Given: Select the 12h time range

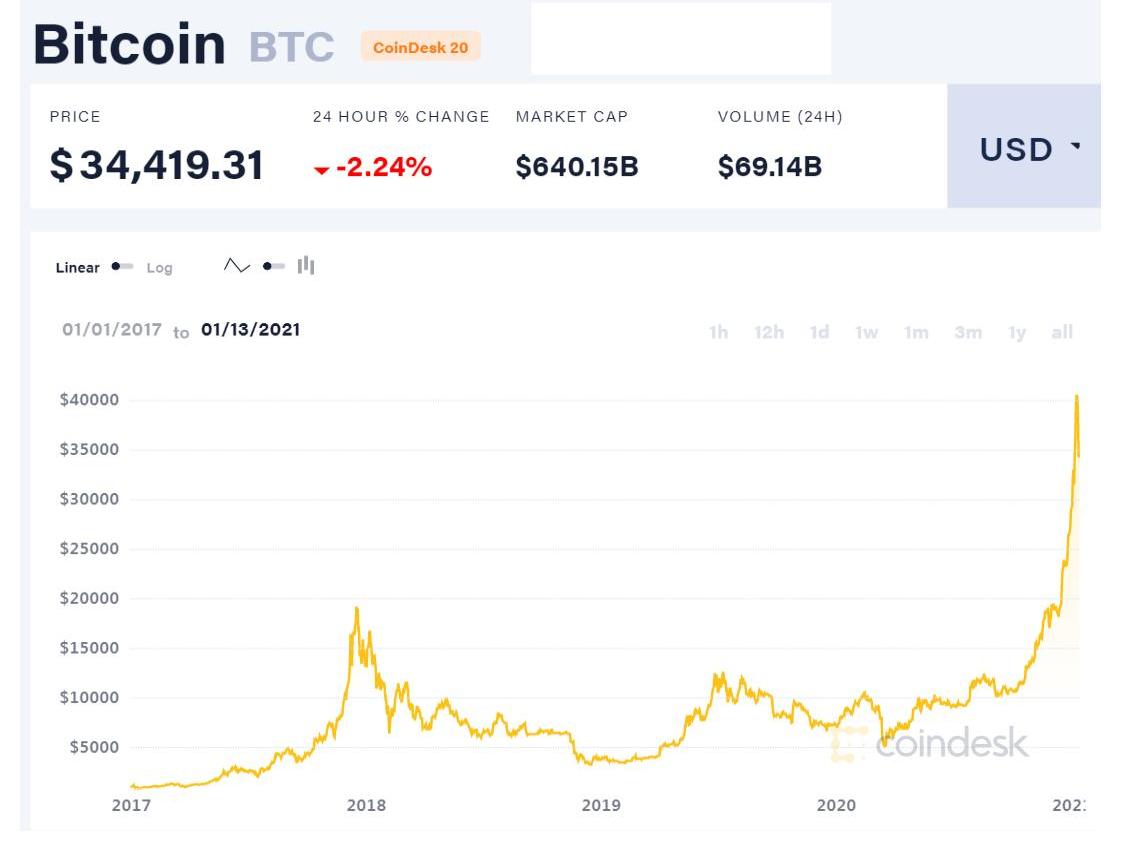Looking at the screenshot, I should (769, 333).
